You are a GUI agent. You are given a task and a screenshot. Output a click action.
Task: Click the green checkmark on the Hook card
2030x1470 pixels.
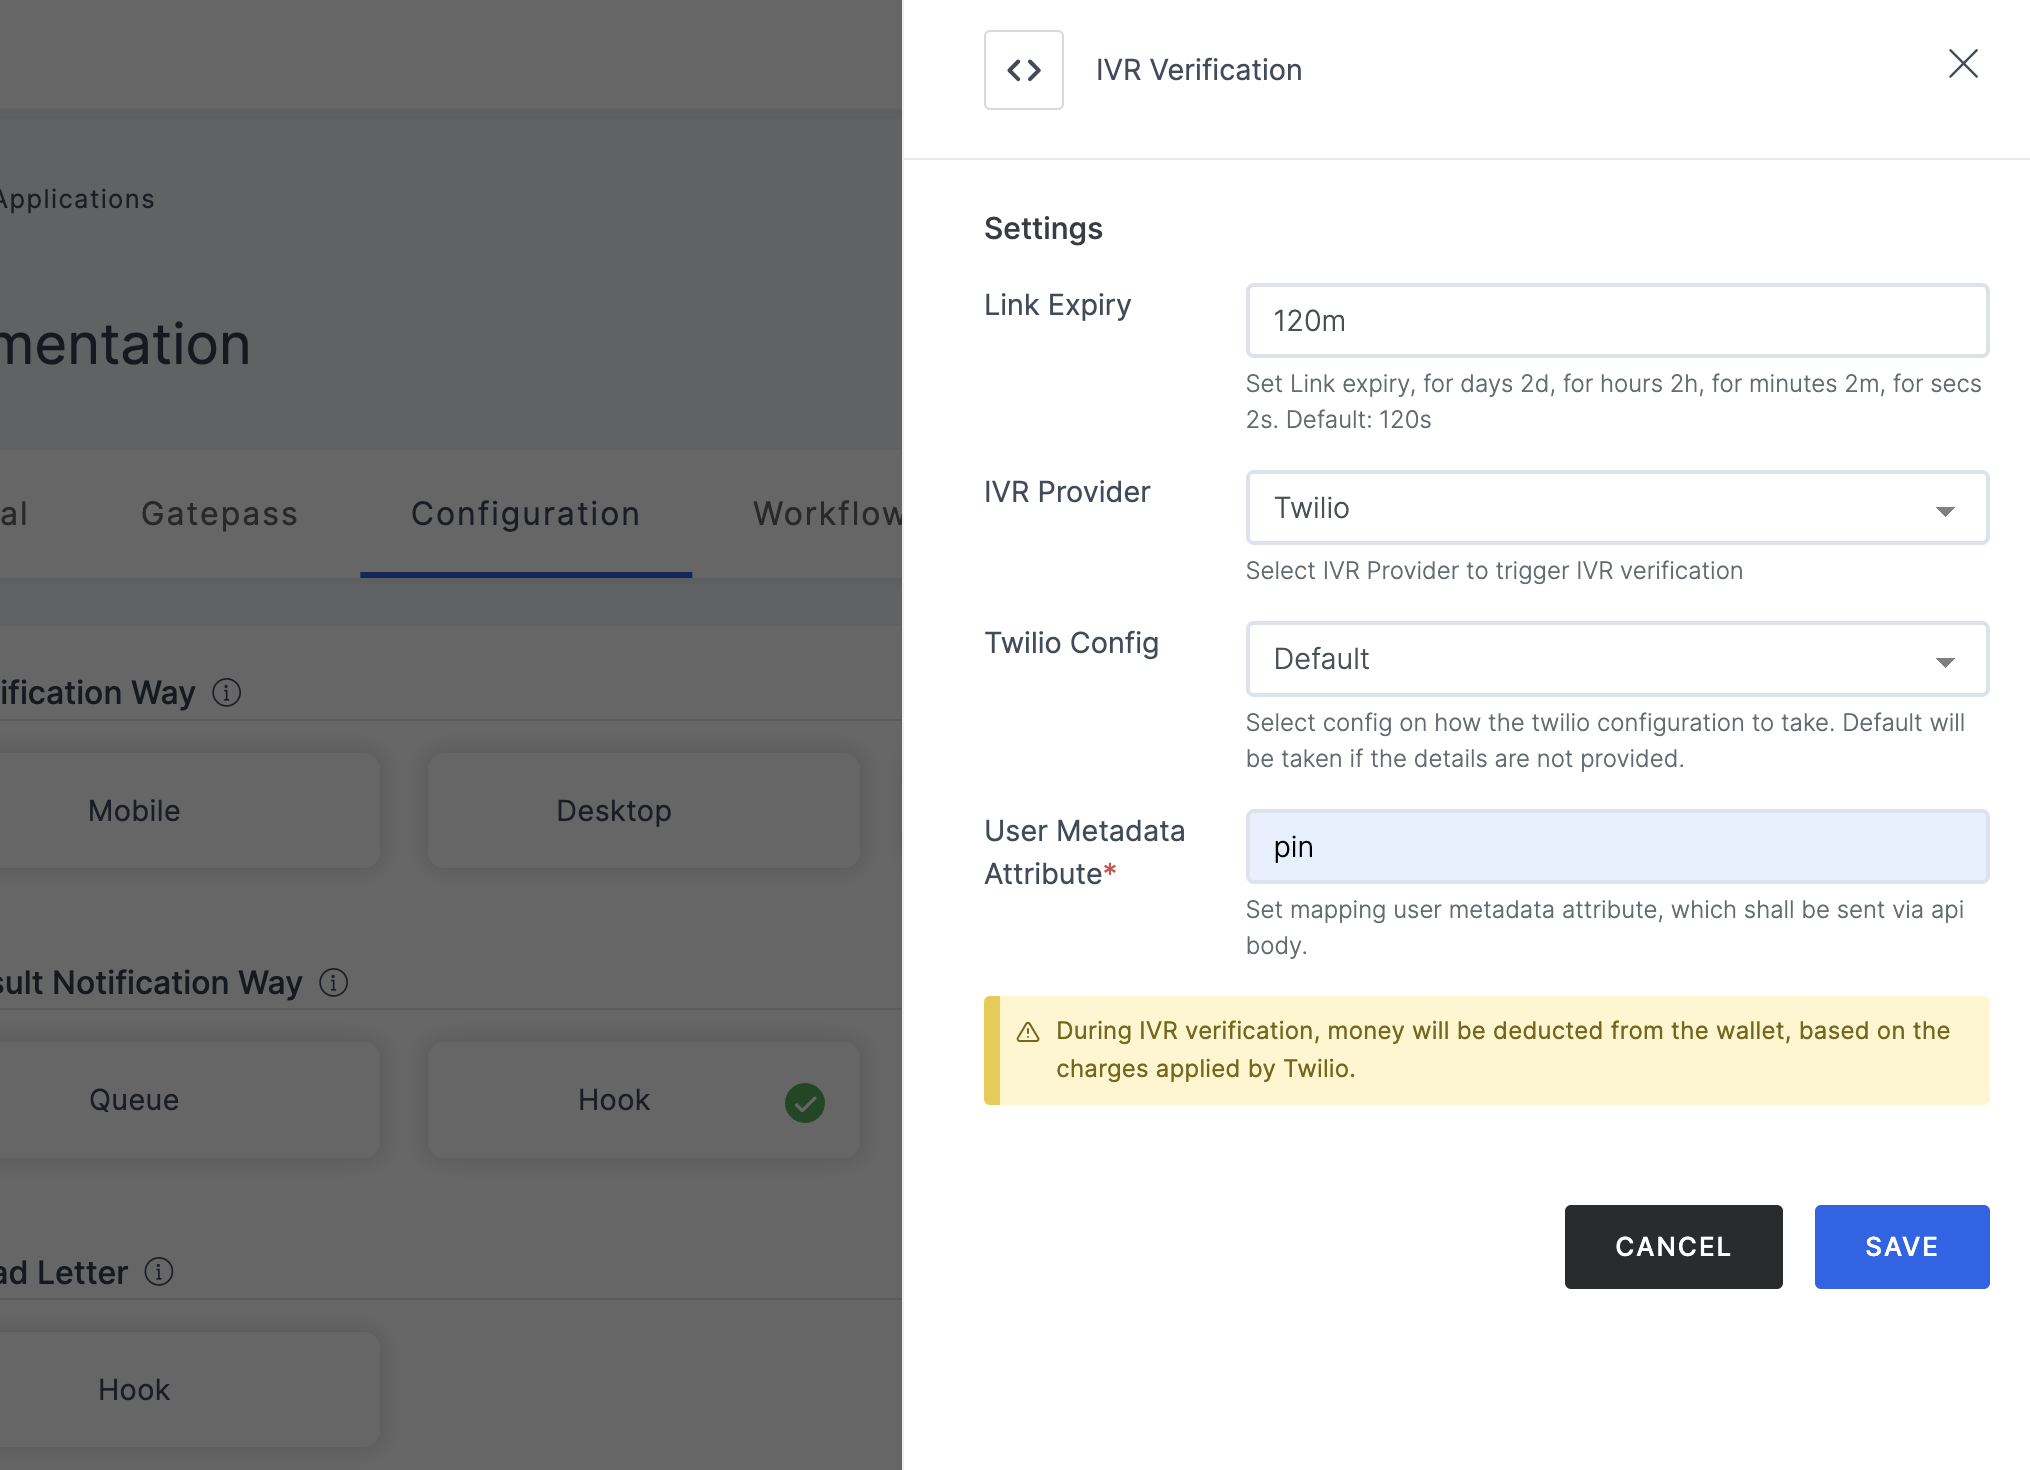click(804, 1102)
